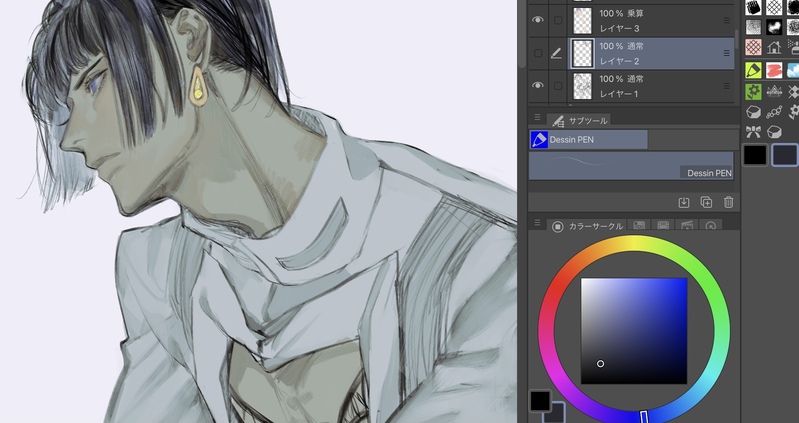Image resolution: width=799 pixels, height=423 pixels.
Task: Switch to the カラーサークル tab
Action: pyautogui.click(x=587, y=226)
